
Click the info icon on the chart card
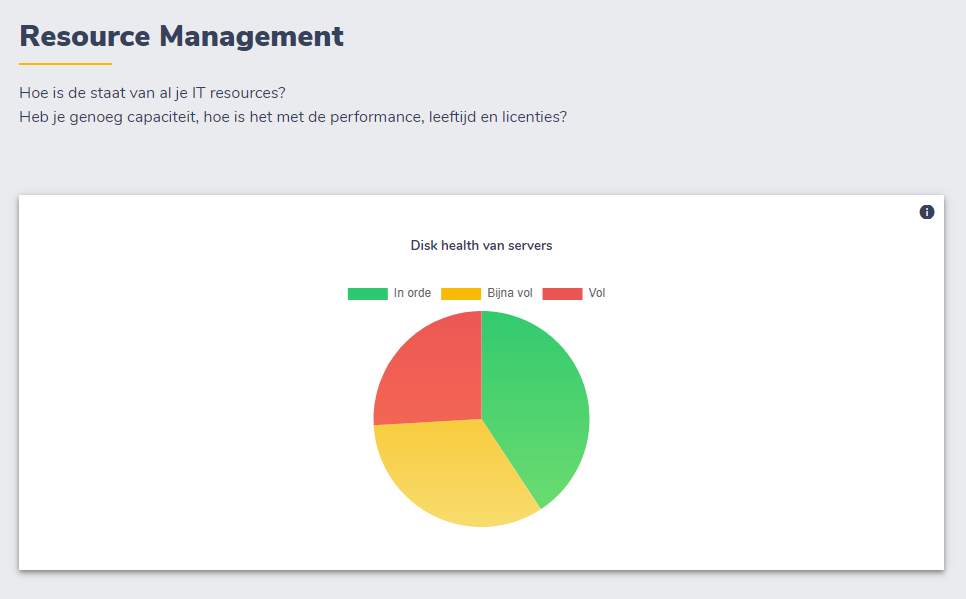click(927, 212)
